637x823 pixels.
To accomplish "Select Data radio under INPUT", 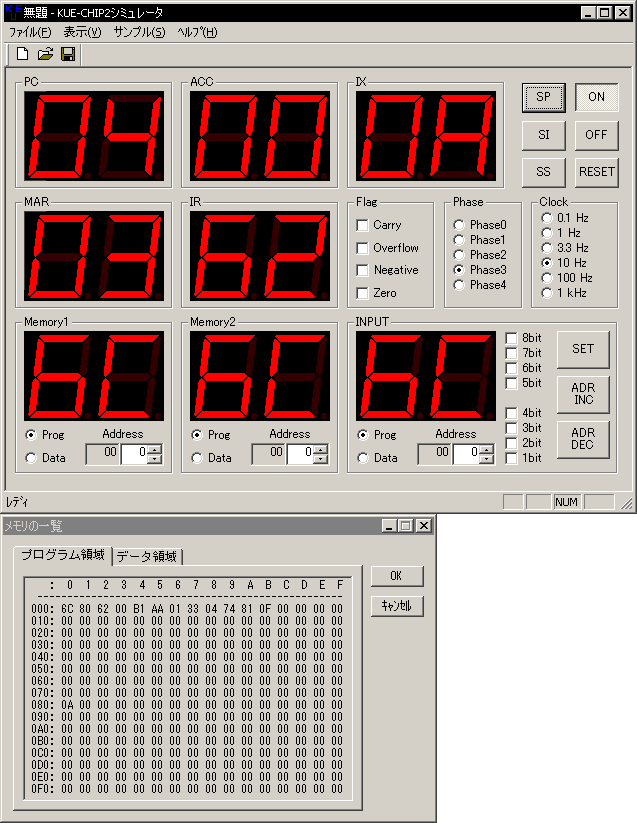I will click(x=363, y=458).
